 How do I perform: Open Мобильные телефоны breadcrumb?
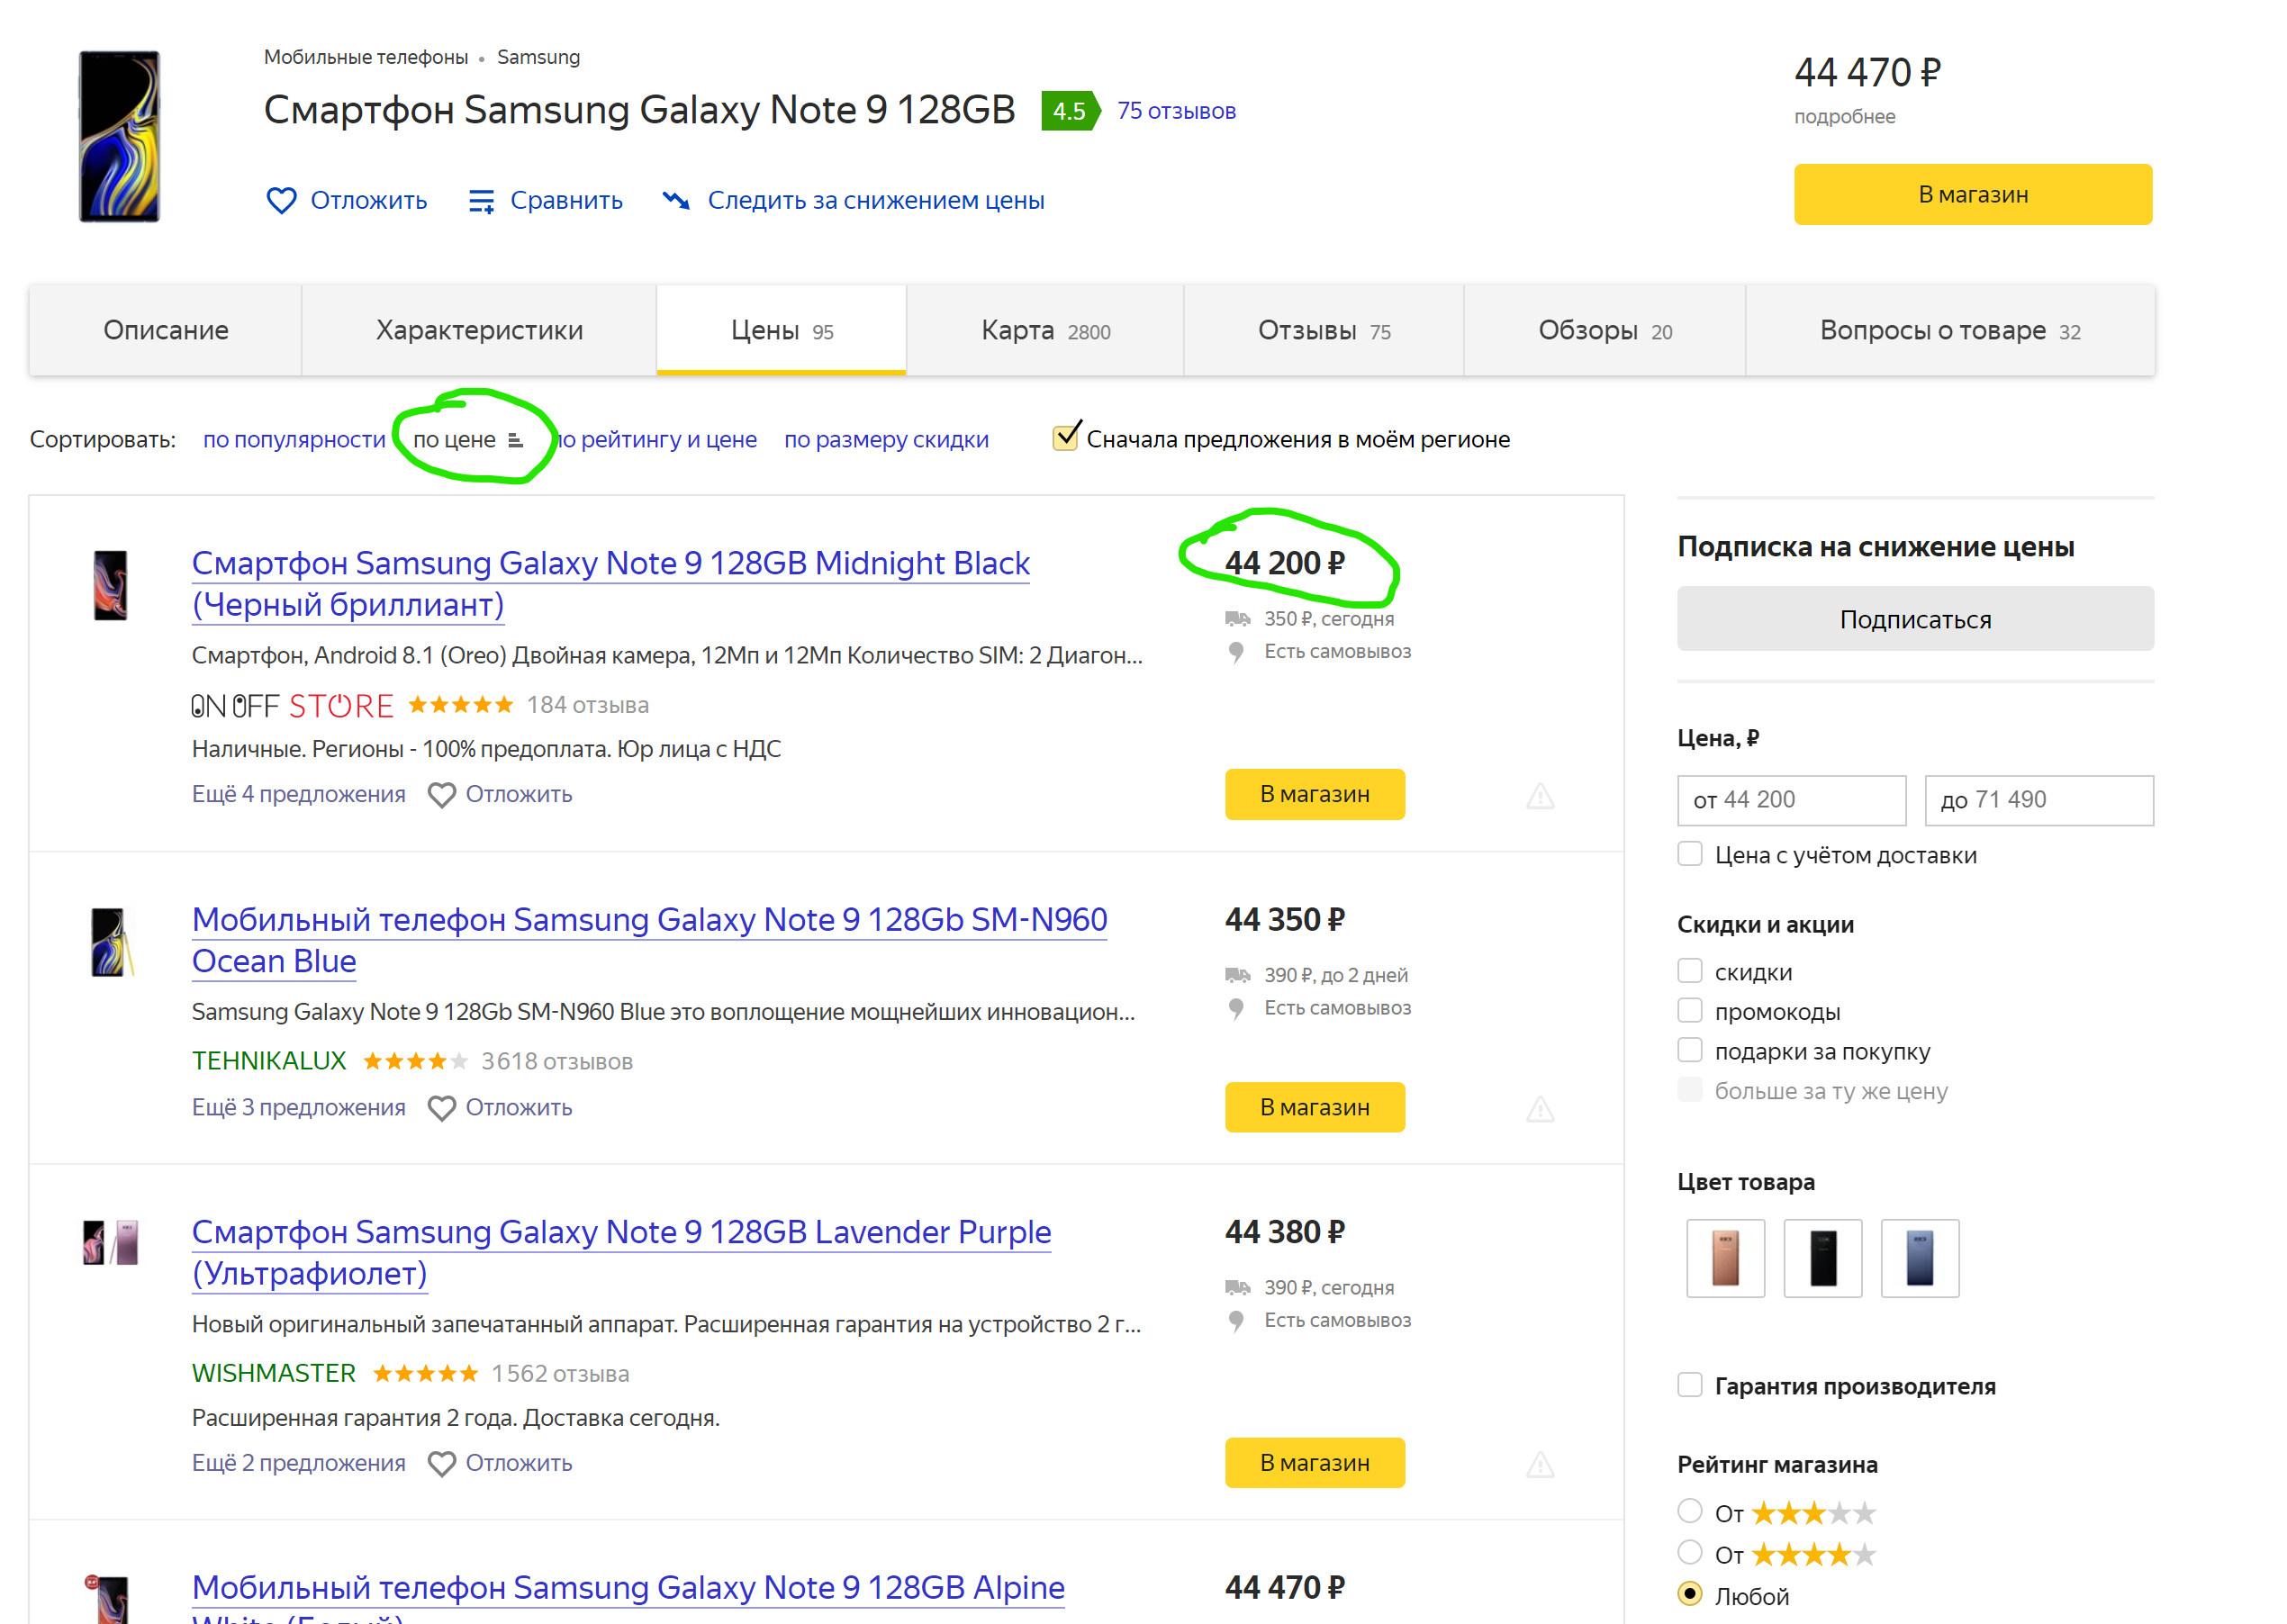pyautogui.click(x=366, y=57)
